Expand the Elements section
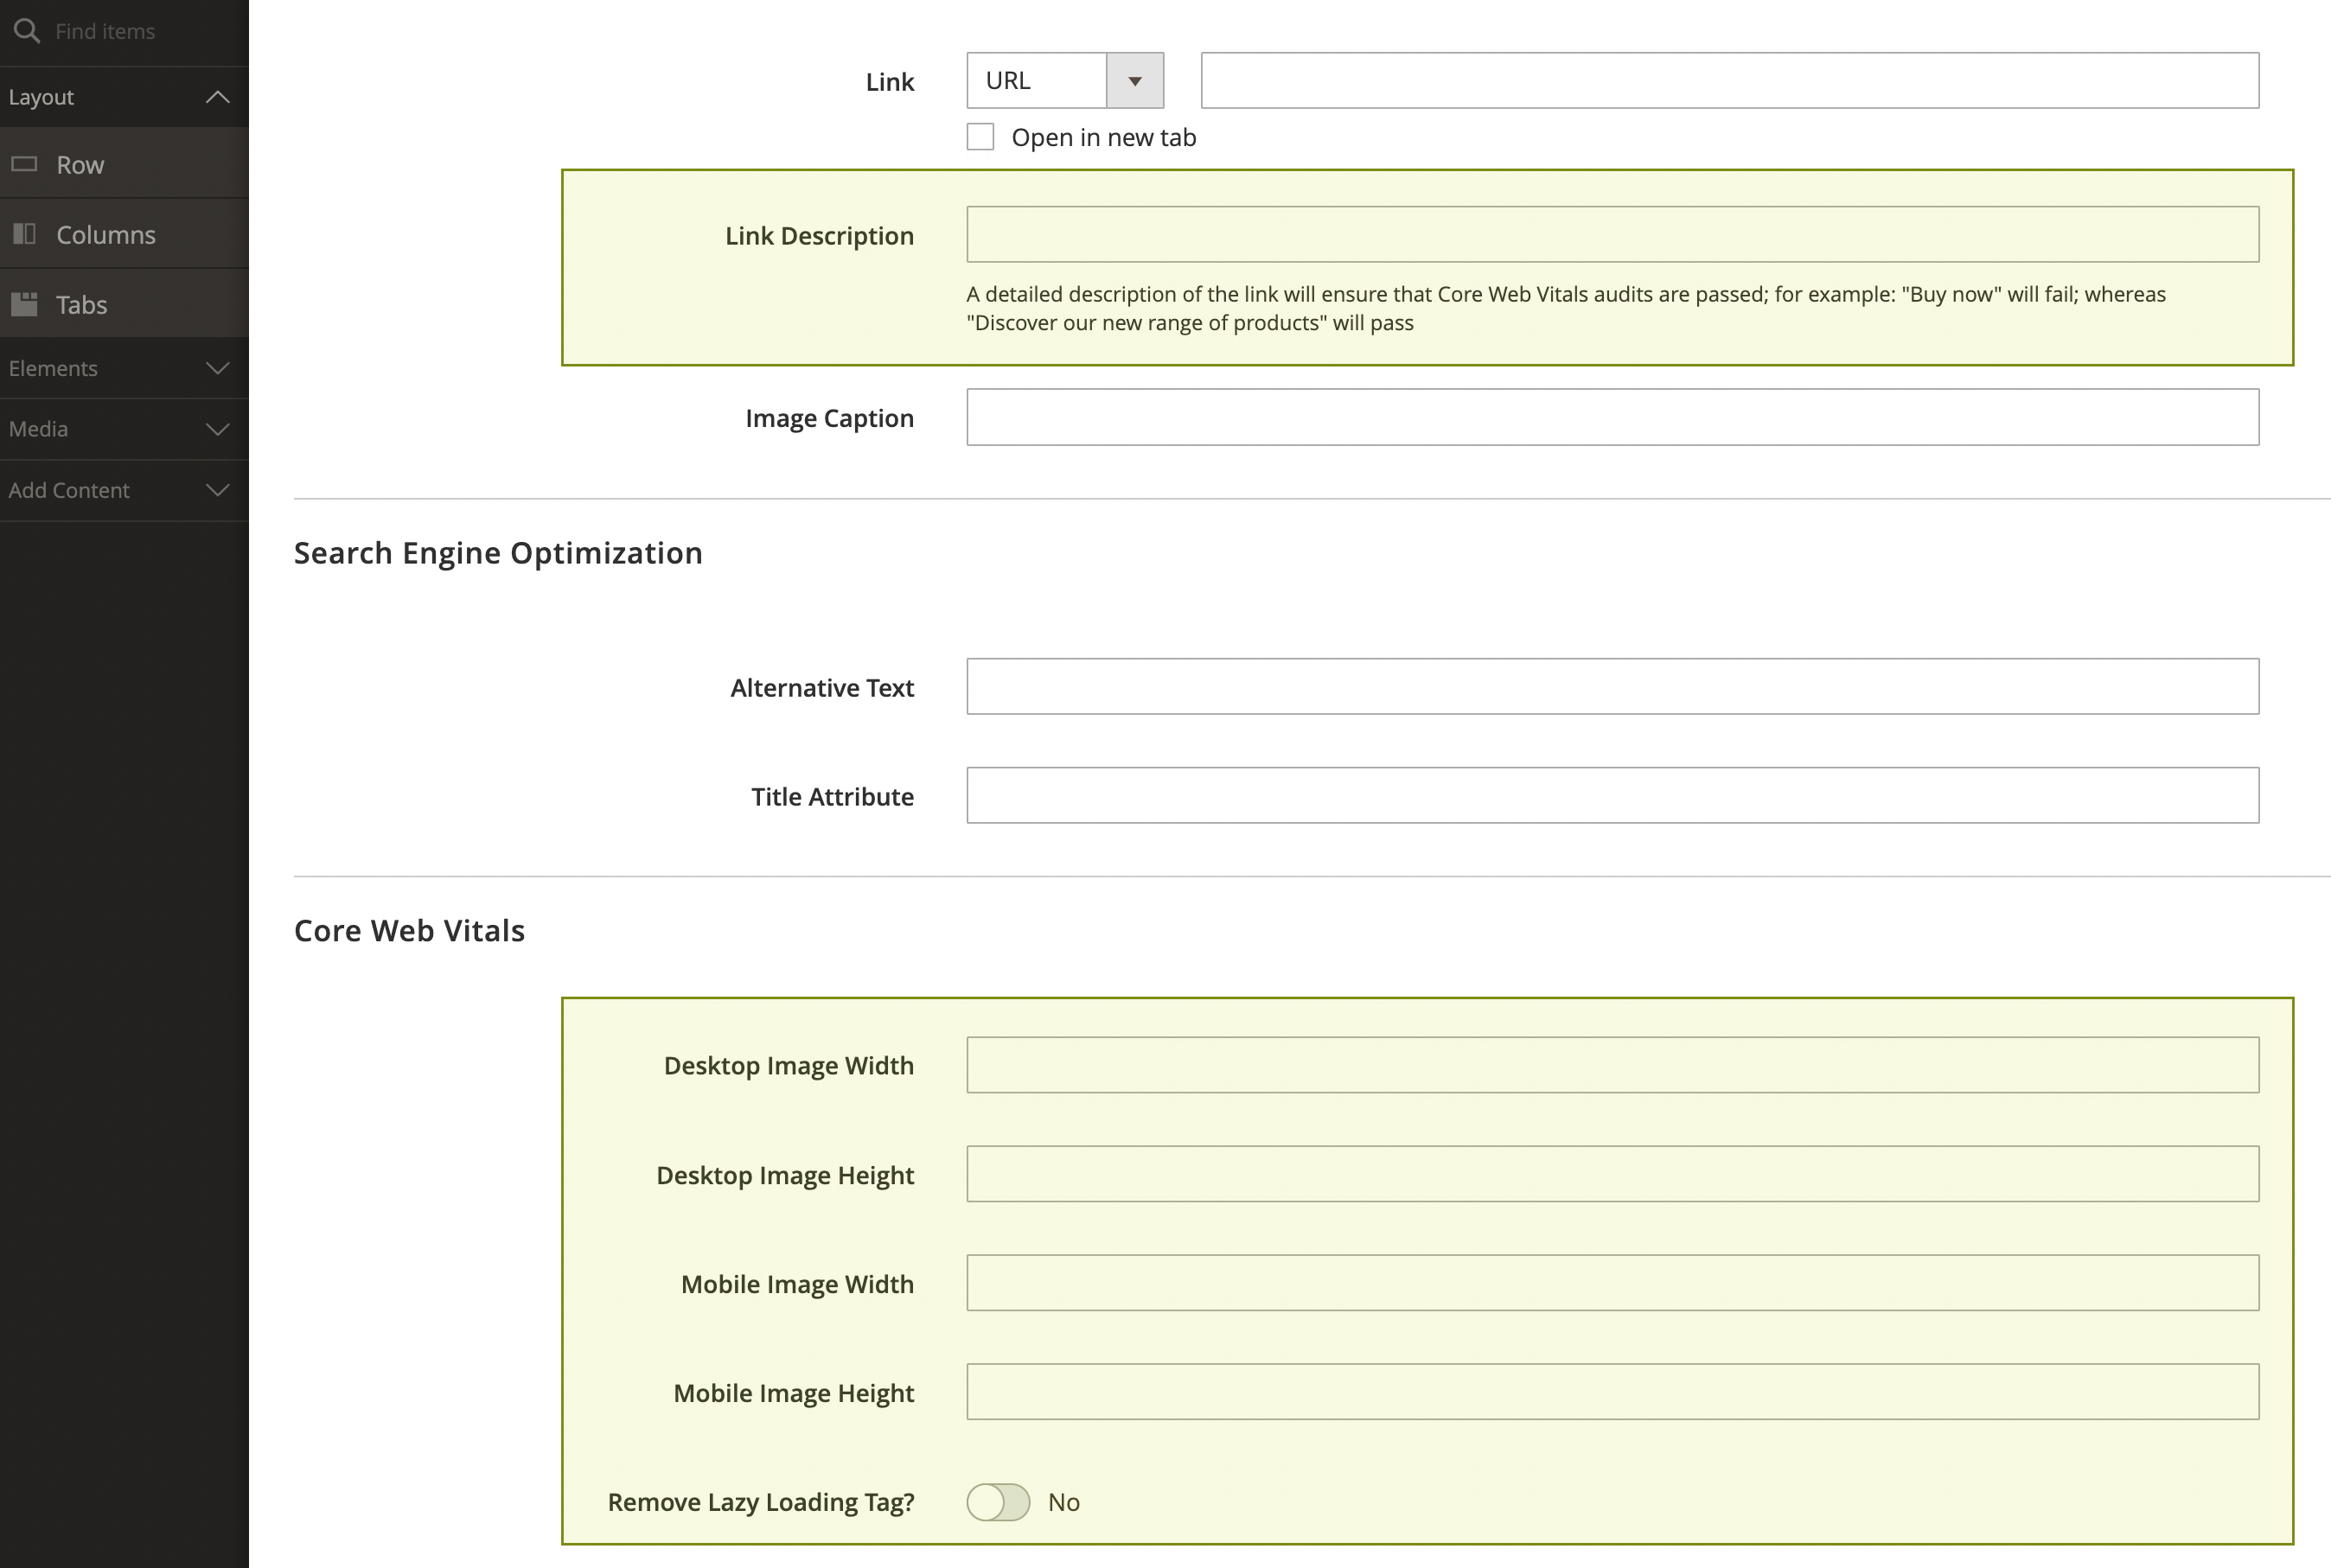 [x=217, y=368]
